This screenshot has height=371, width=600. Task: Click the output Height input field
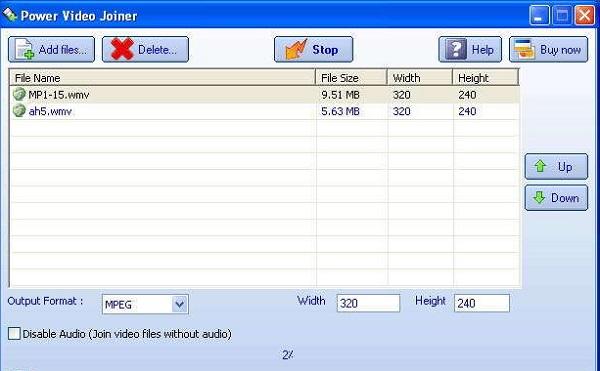coord(482,303)
